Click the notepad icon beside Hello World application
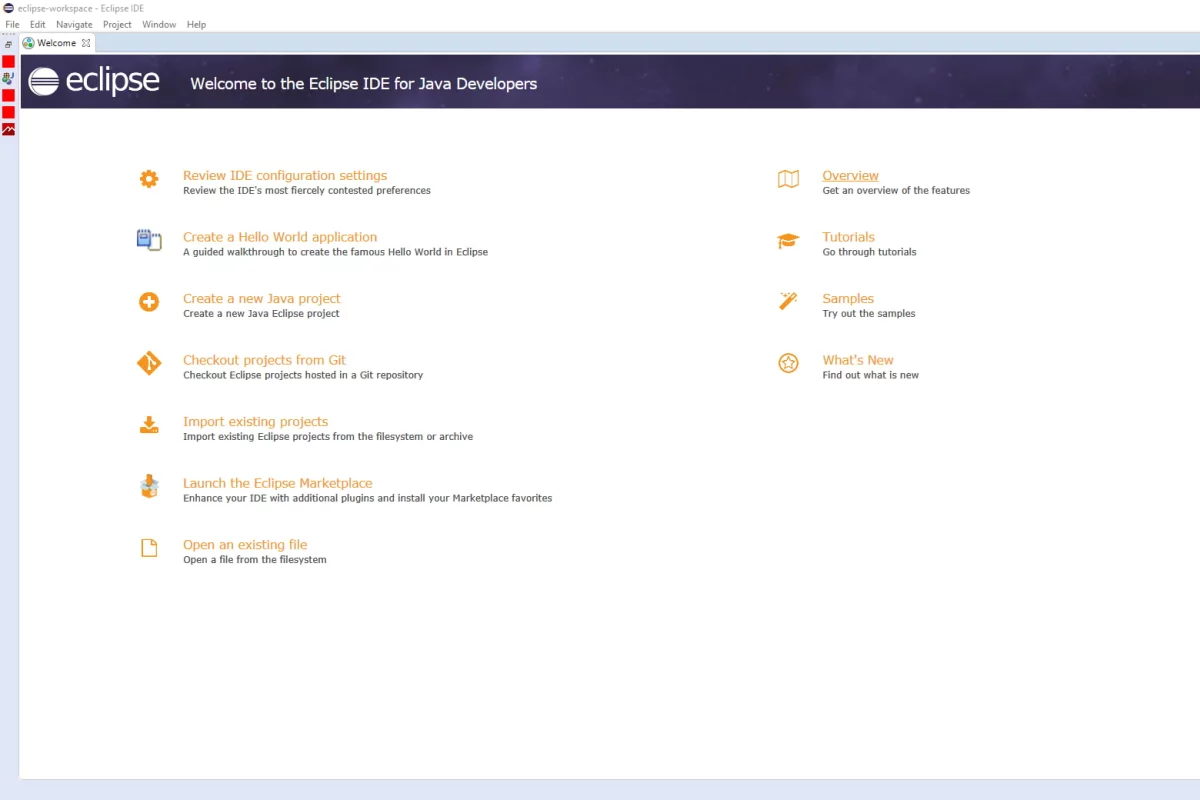 pos(149,240)
